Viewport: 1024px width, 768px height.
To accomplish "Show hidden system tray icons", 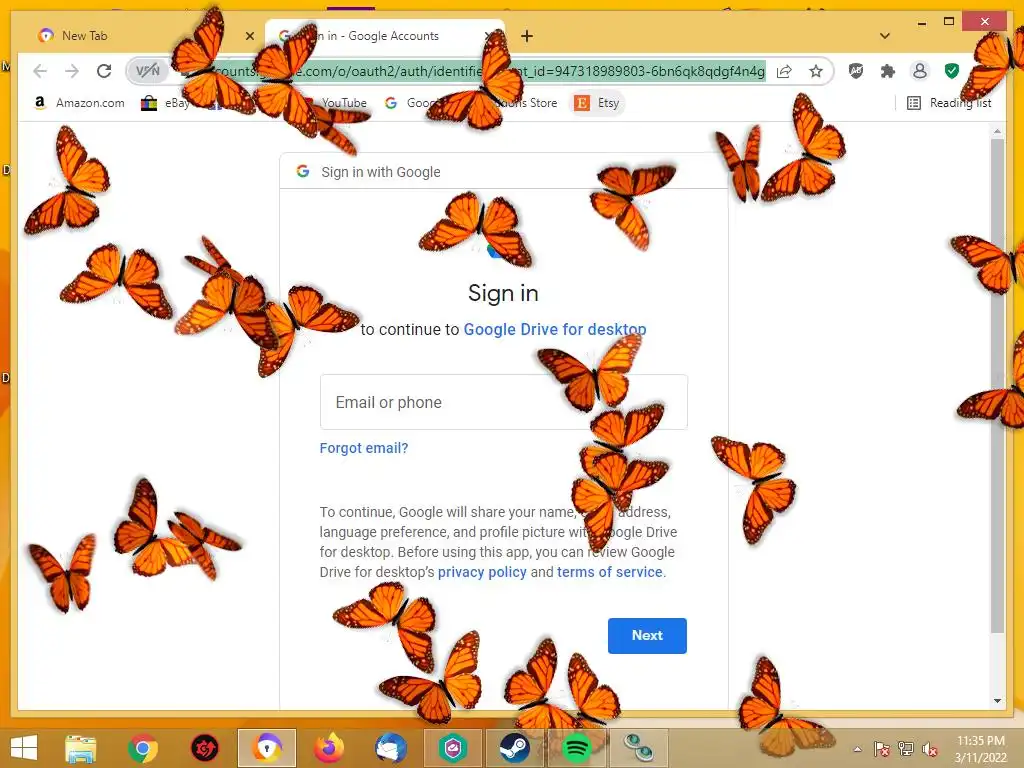I will click(x=857, y=749).
